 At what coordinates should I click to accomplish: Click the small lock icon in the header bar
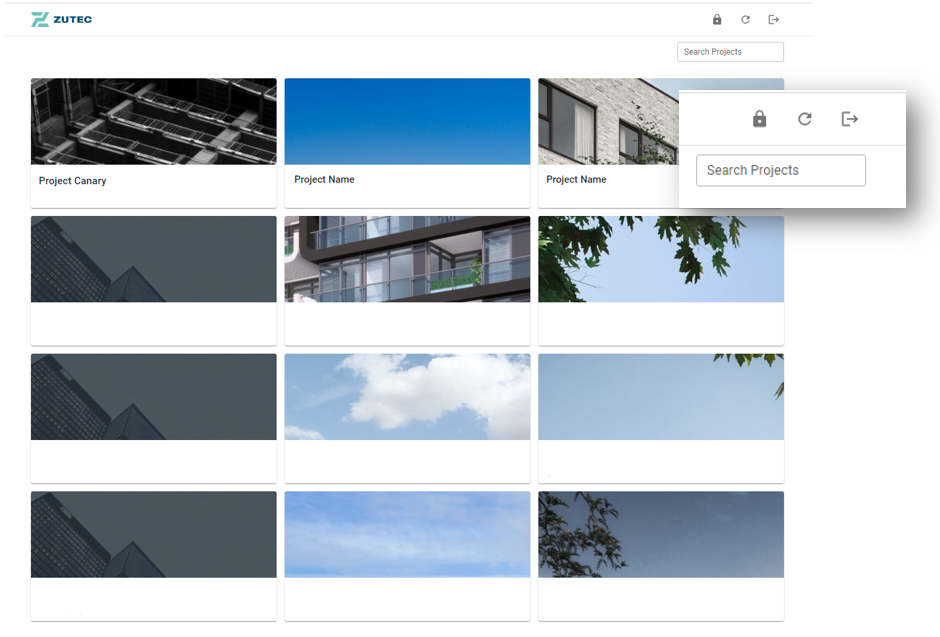point(717,20)
